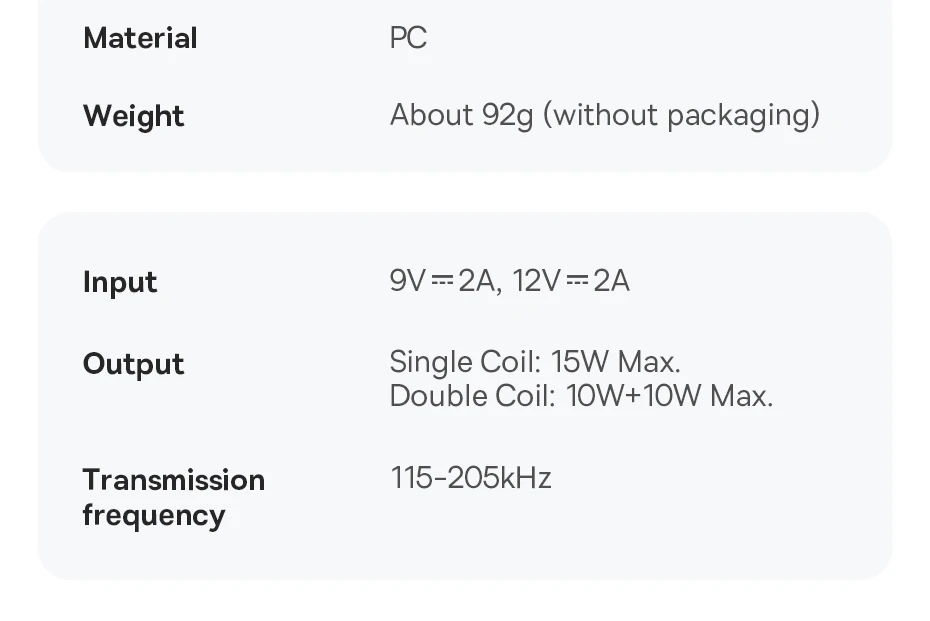Click the Output label
Image resolution: width=930 pixels, height=621 pixels.
coord(133,364)
